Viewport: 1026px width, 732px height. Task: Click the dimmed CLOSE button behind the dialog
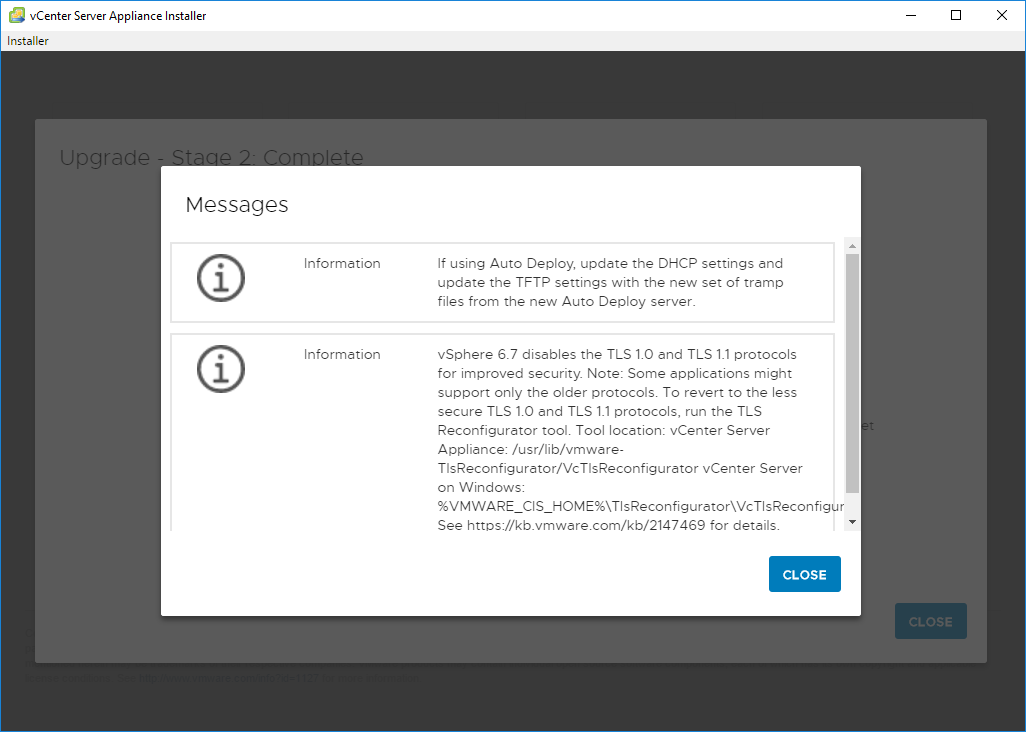tap(930, 621)
